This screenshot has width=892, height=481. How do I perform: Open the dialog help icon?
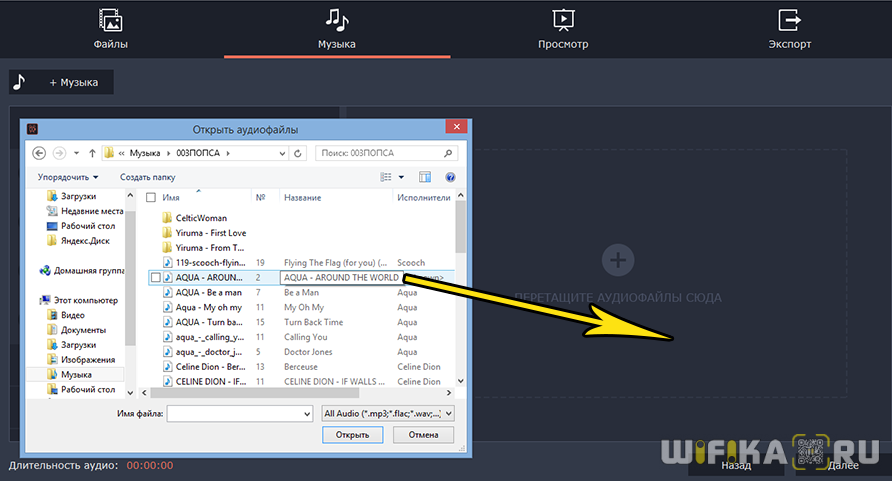coord(450,177)
